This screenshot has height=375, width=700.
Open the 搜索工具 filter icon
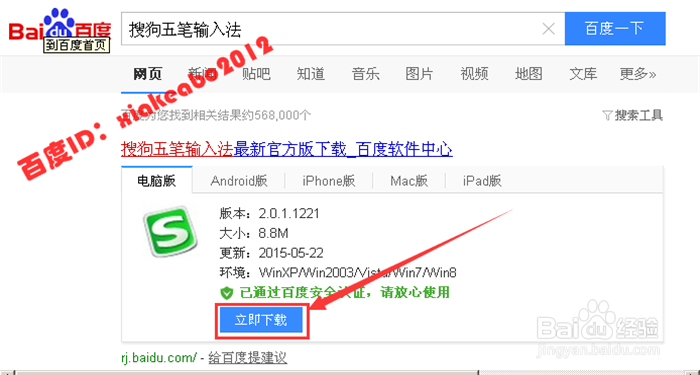(x=608, y=116)
